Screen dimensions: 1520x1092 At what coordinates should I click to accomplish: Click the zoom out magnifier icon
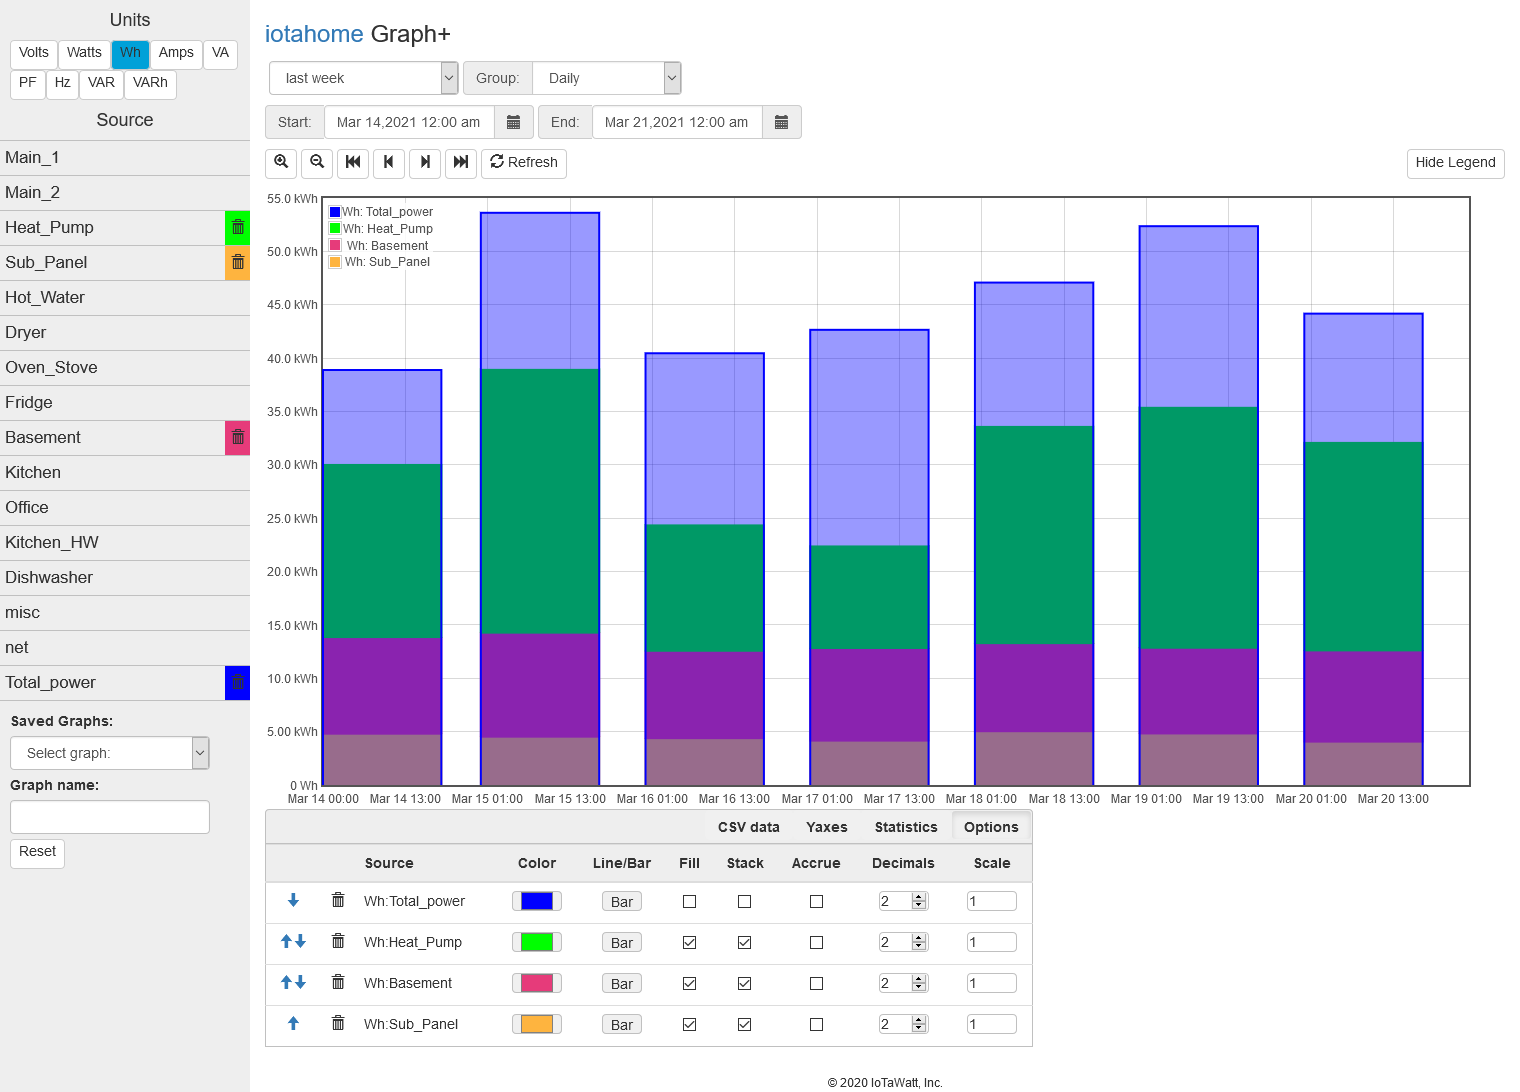coord(317,162)
